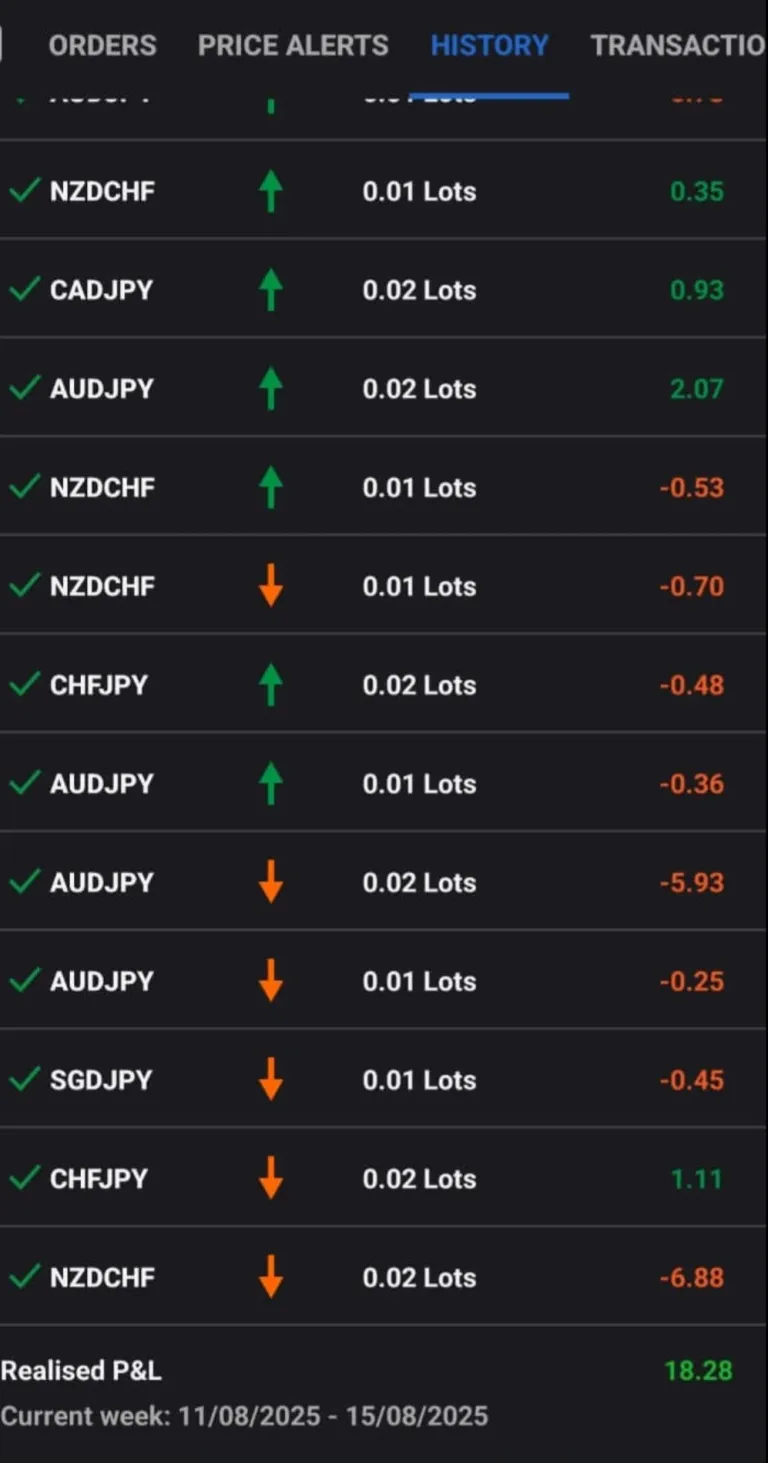Switch to the PRICE ALERTS tab
Image resolution: width=768 pixels, height=1463 pixels.
293,45
